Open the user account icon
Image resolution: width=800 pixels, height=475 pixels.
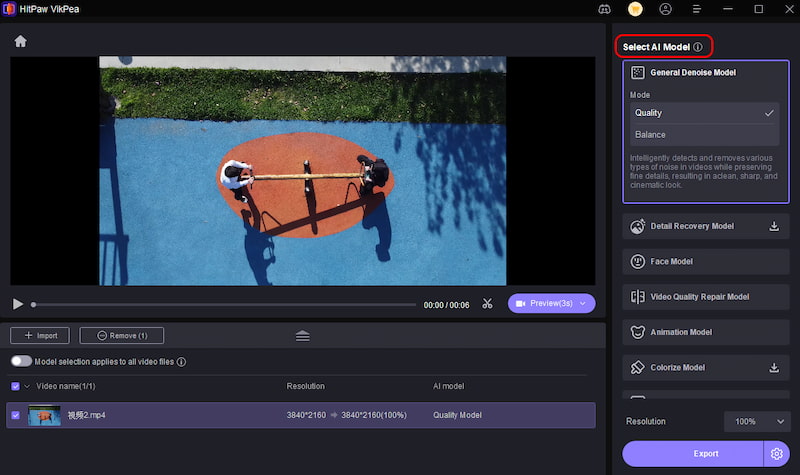tap(665, 9)
